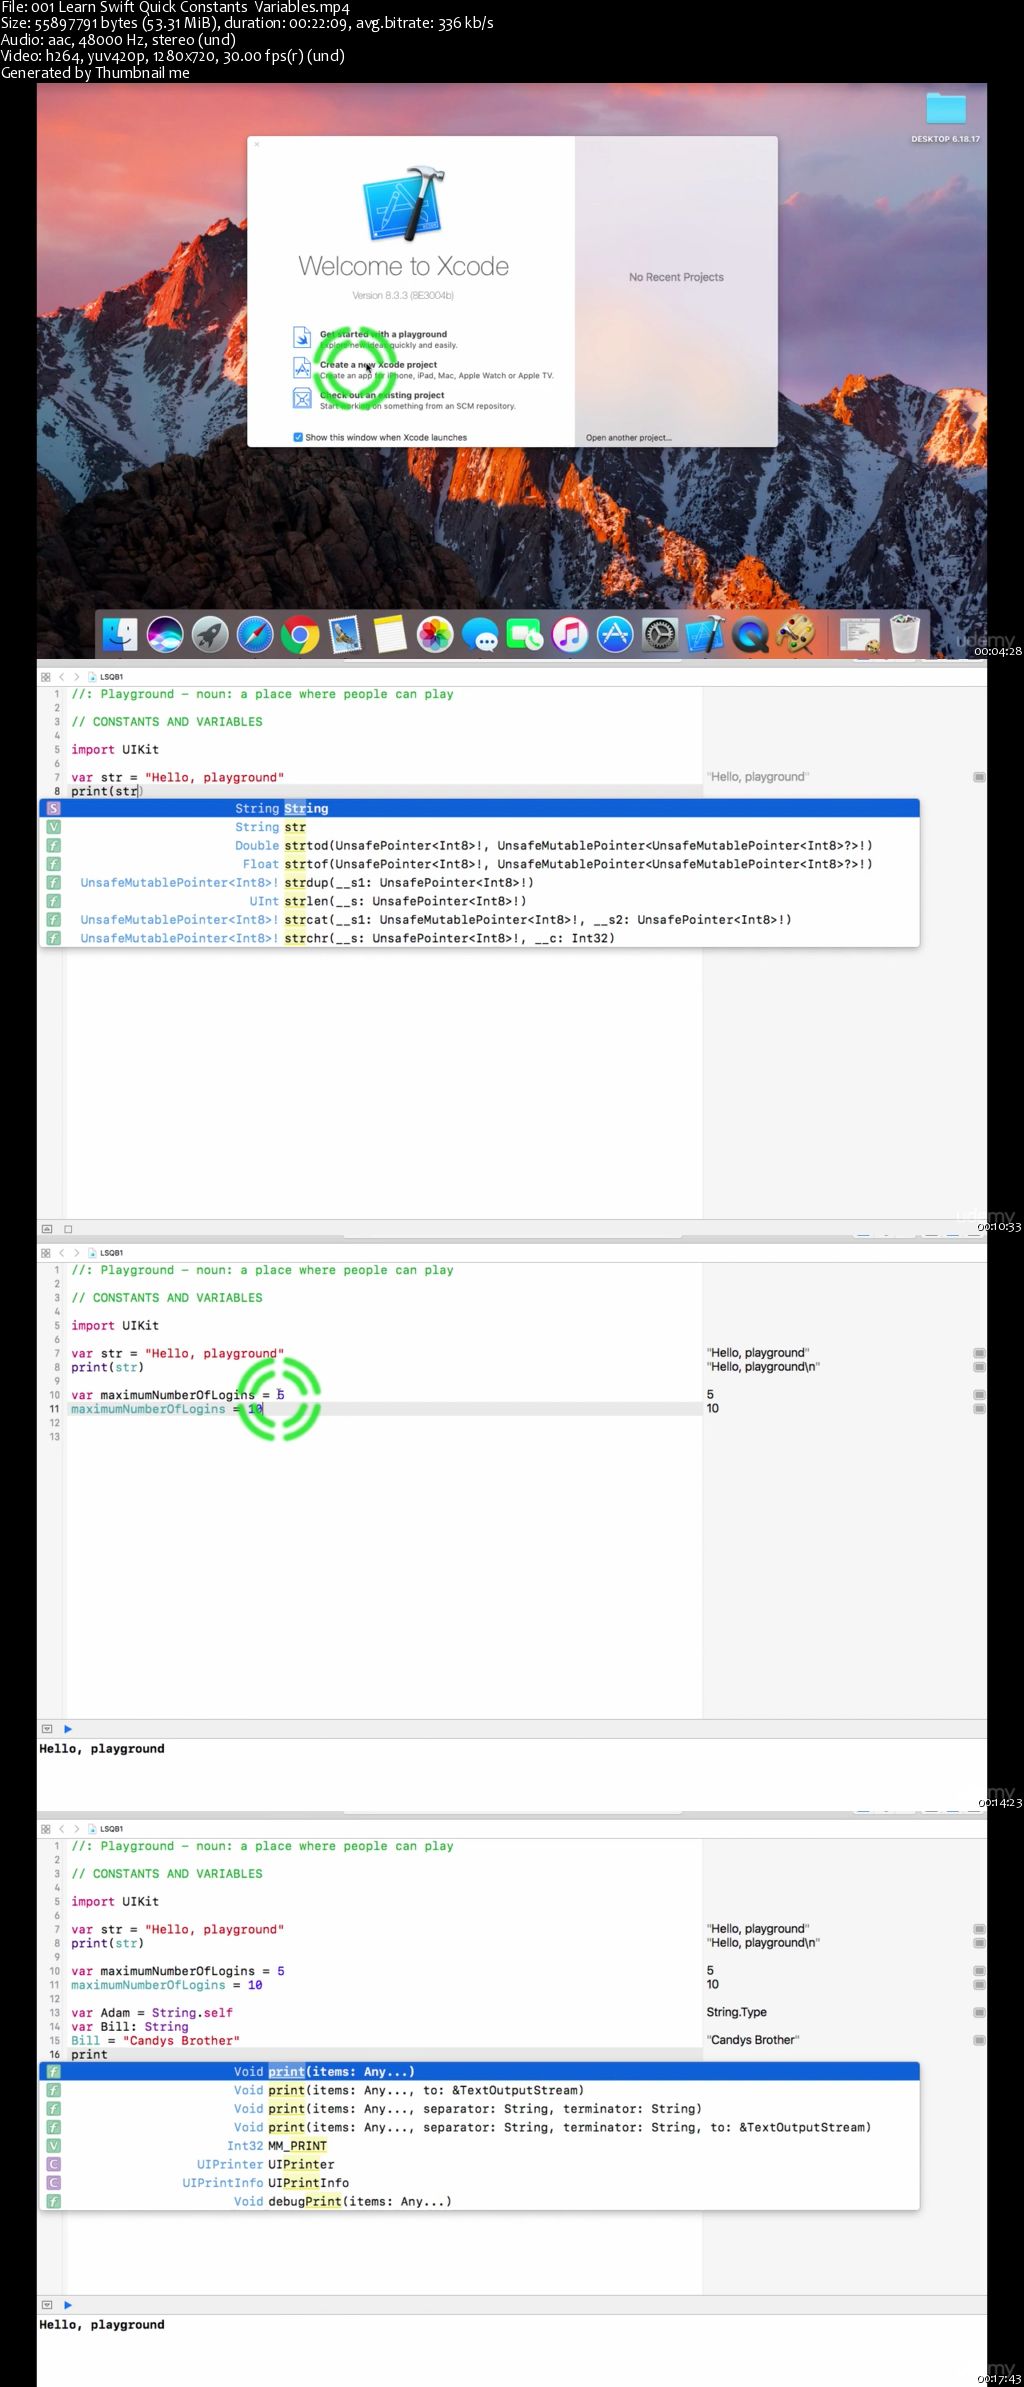
Task: Open Messages speech bubble in Dock
Action: pos(480,635)
